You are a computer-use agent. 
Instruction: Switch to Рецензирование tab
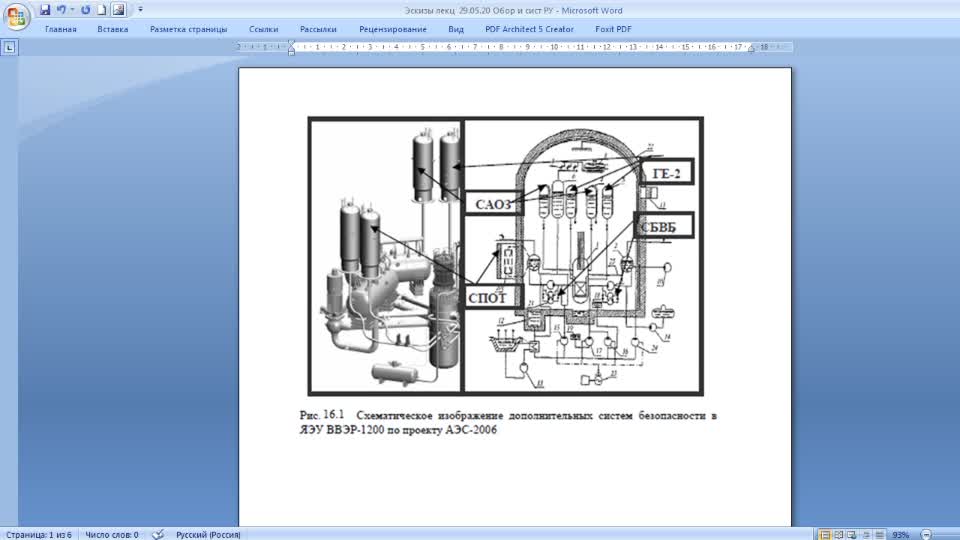(393, 29)
